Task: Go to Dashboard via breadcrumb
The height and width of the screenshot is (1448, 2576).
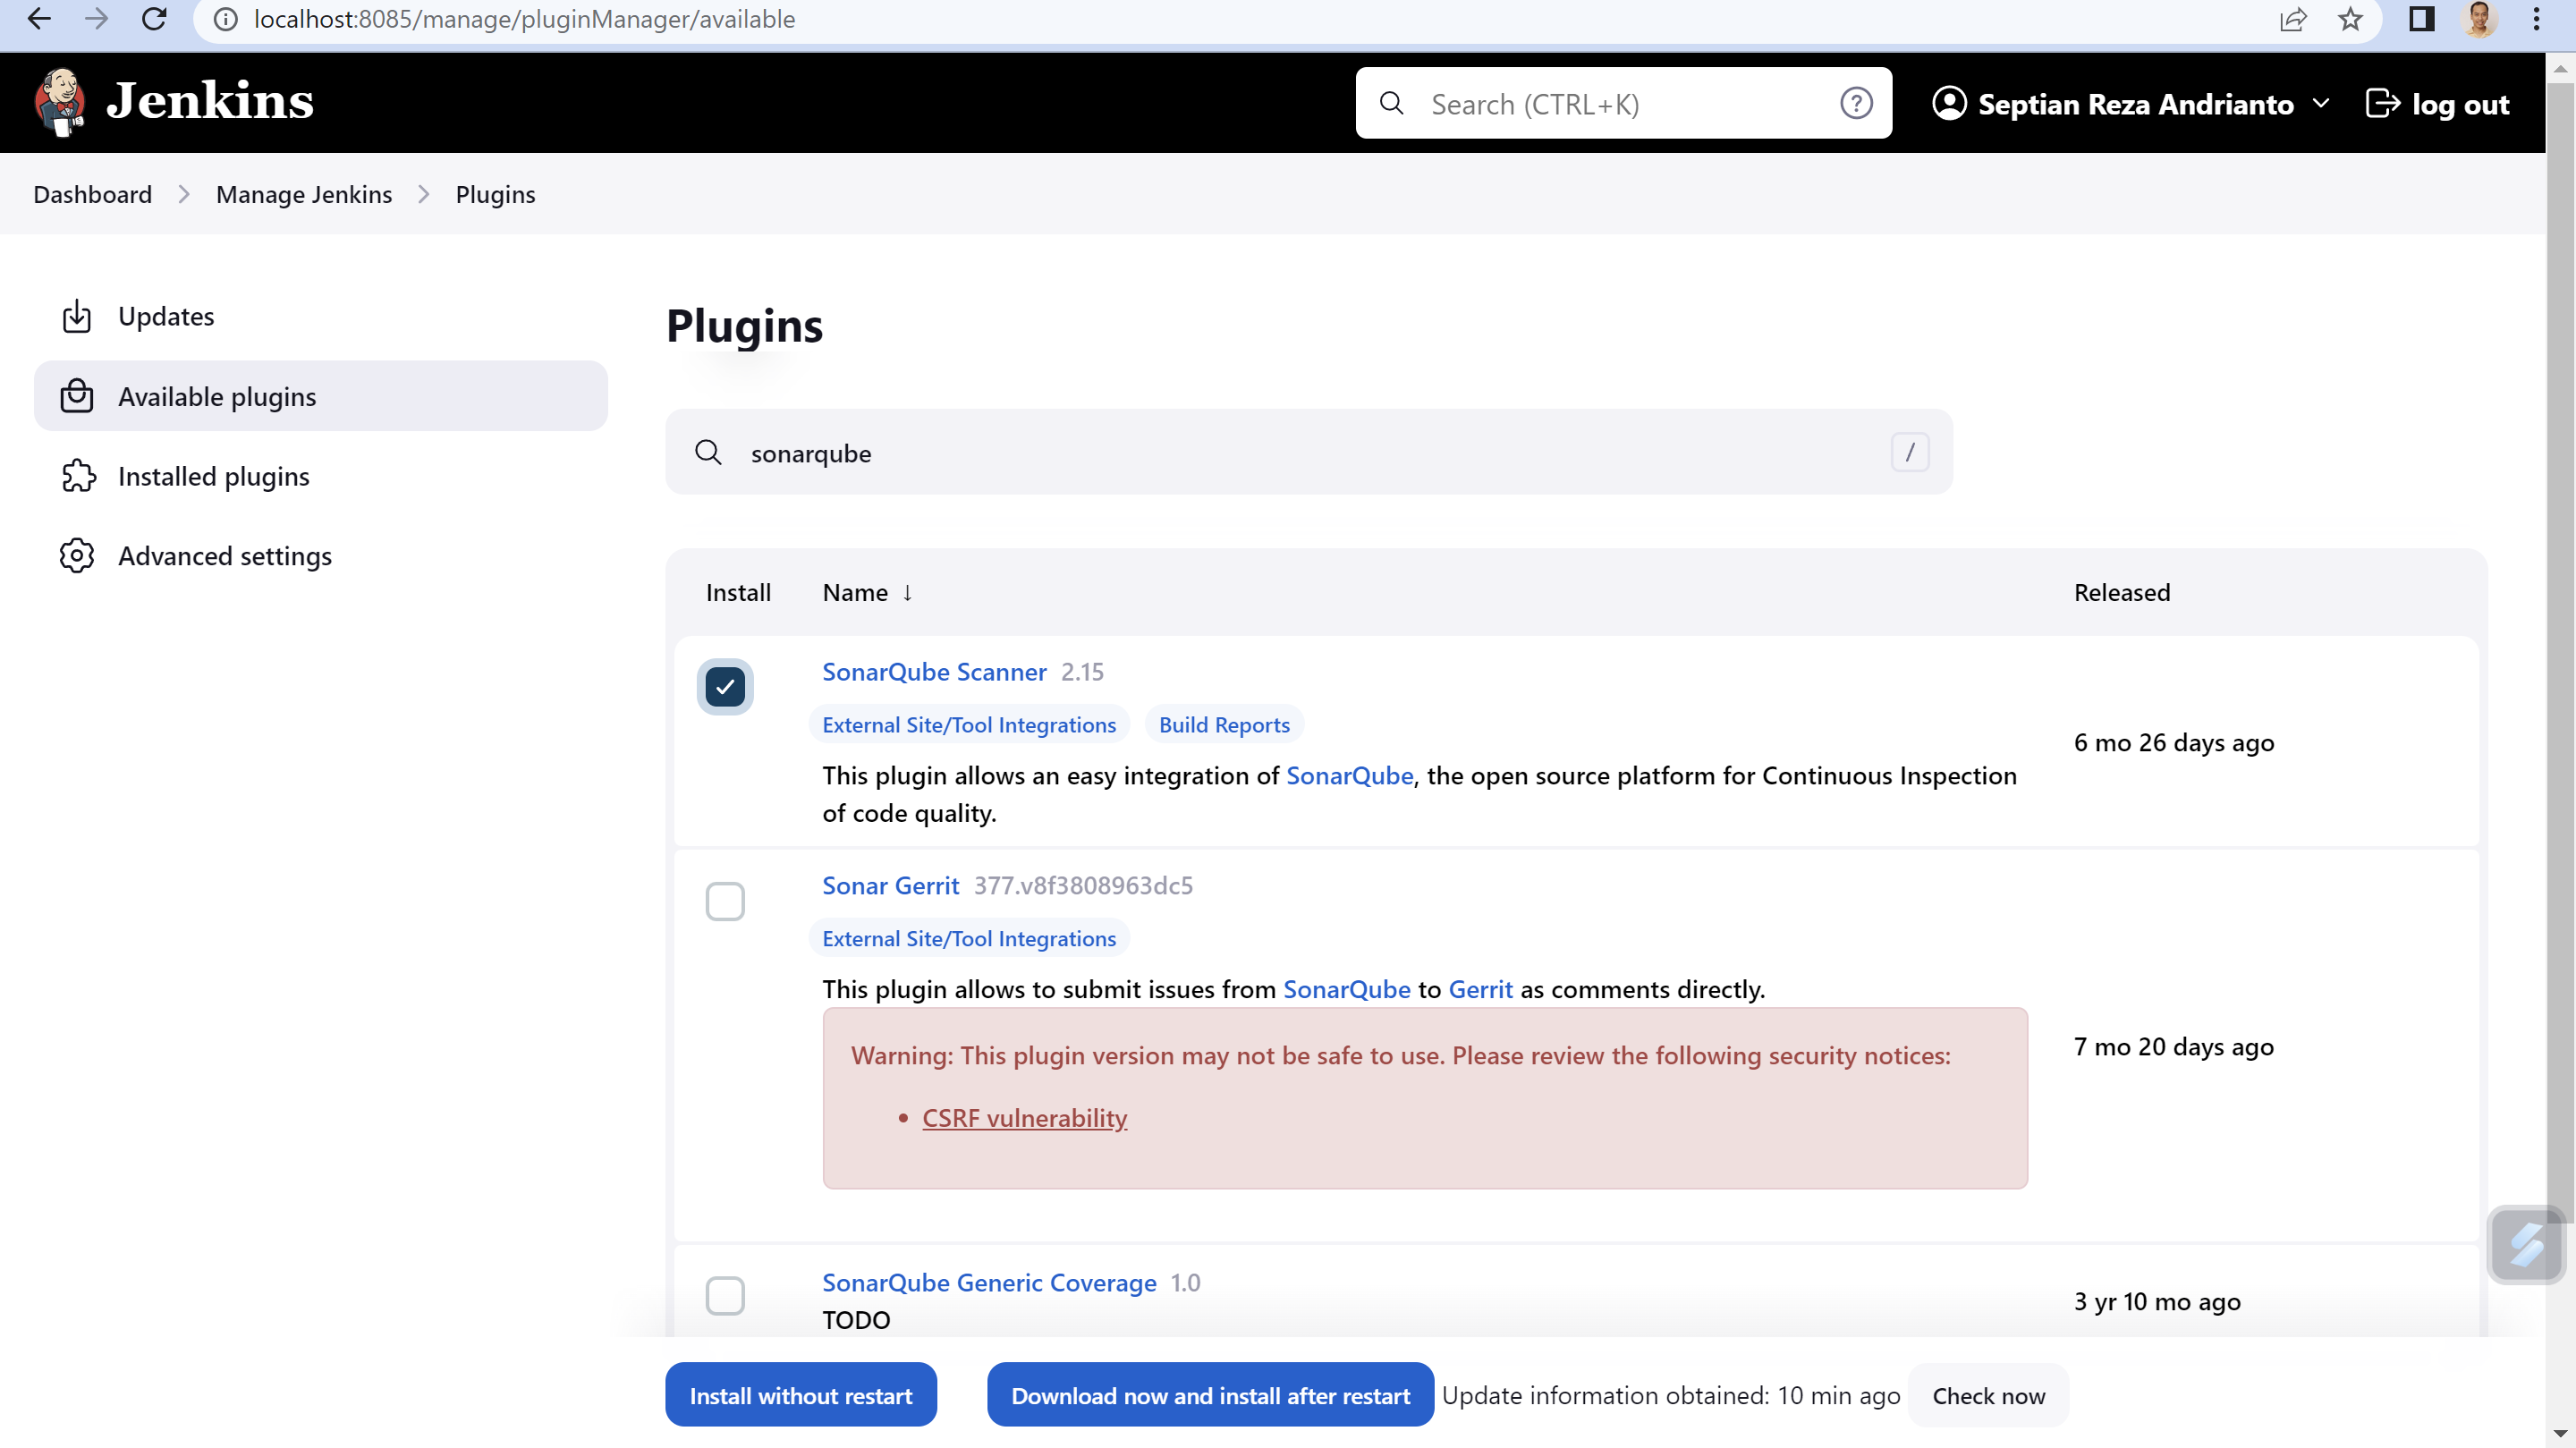Action: [x=92, y=194]
